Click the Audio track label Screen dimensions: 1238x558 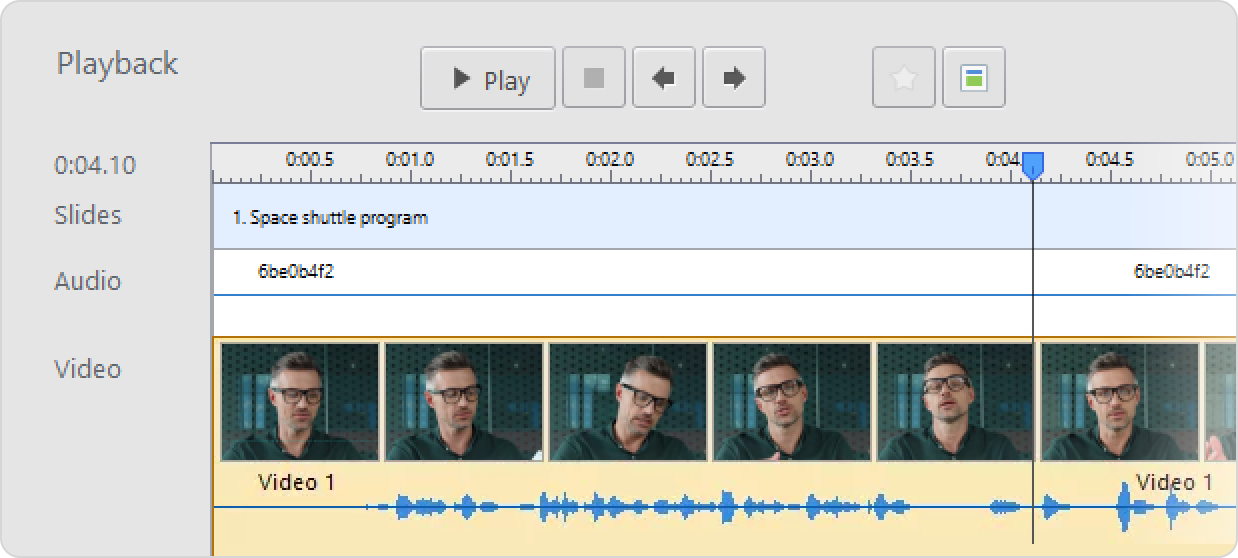[88, 281]
